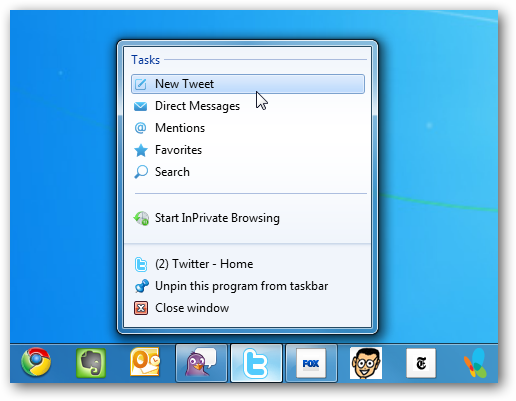
Task: Open Google Chrome from the taskbar
Action: pos(36,362)
